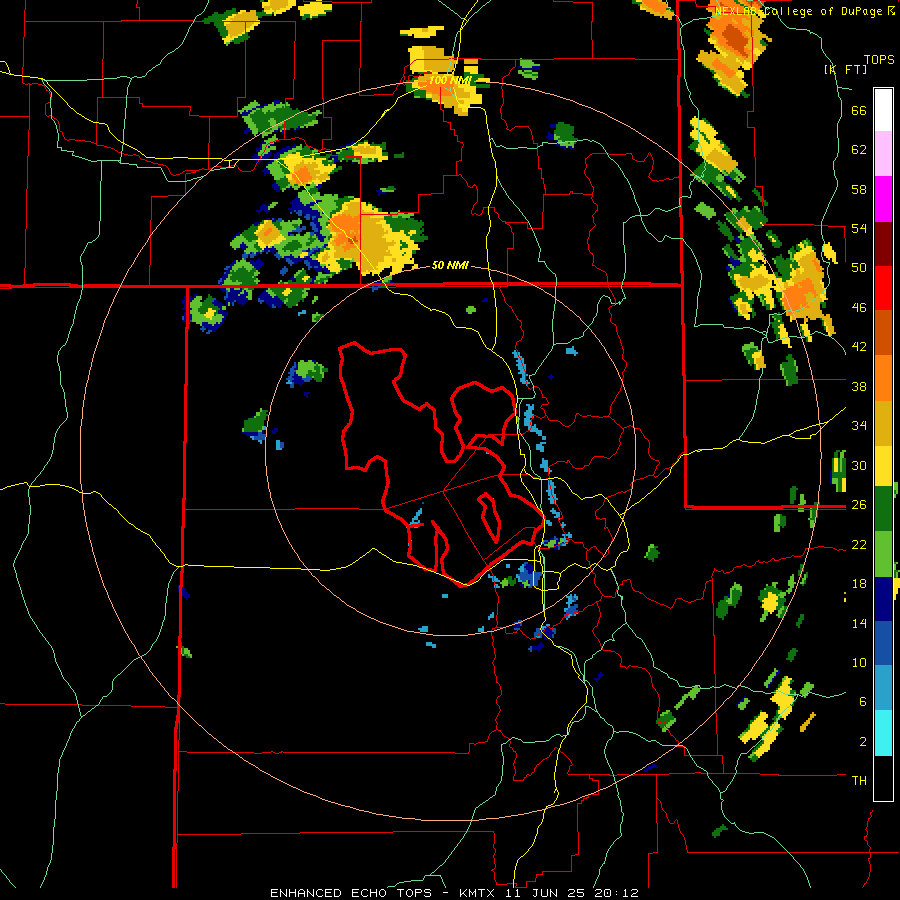Screen dimensions: 900x900
Task: Click the 6 legend value
Action: point(863,702)
